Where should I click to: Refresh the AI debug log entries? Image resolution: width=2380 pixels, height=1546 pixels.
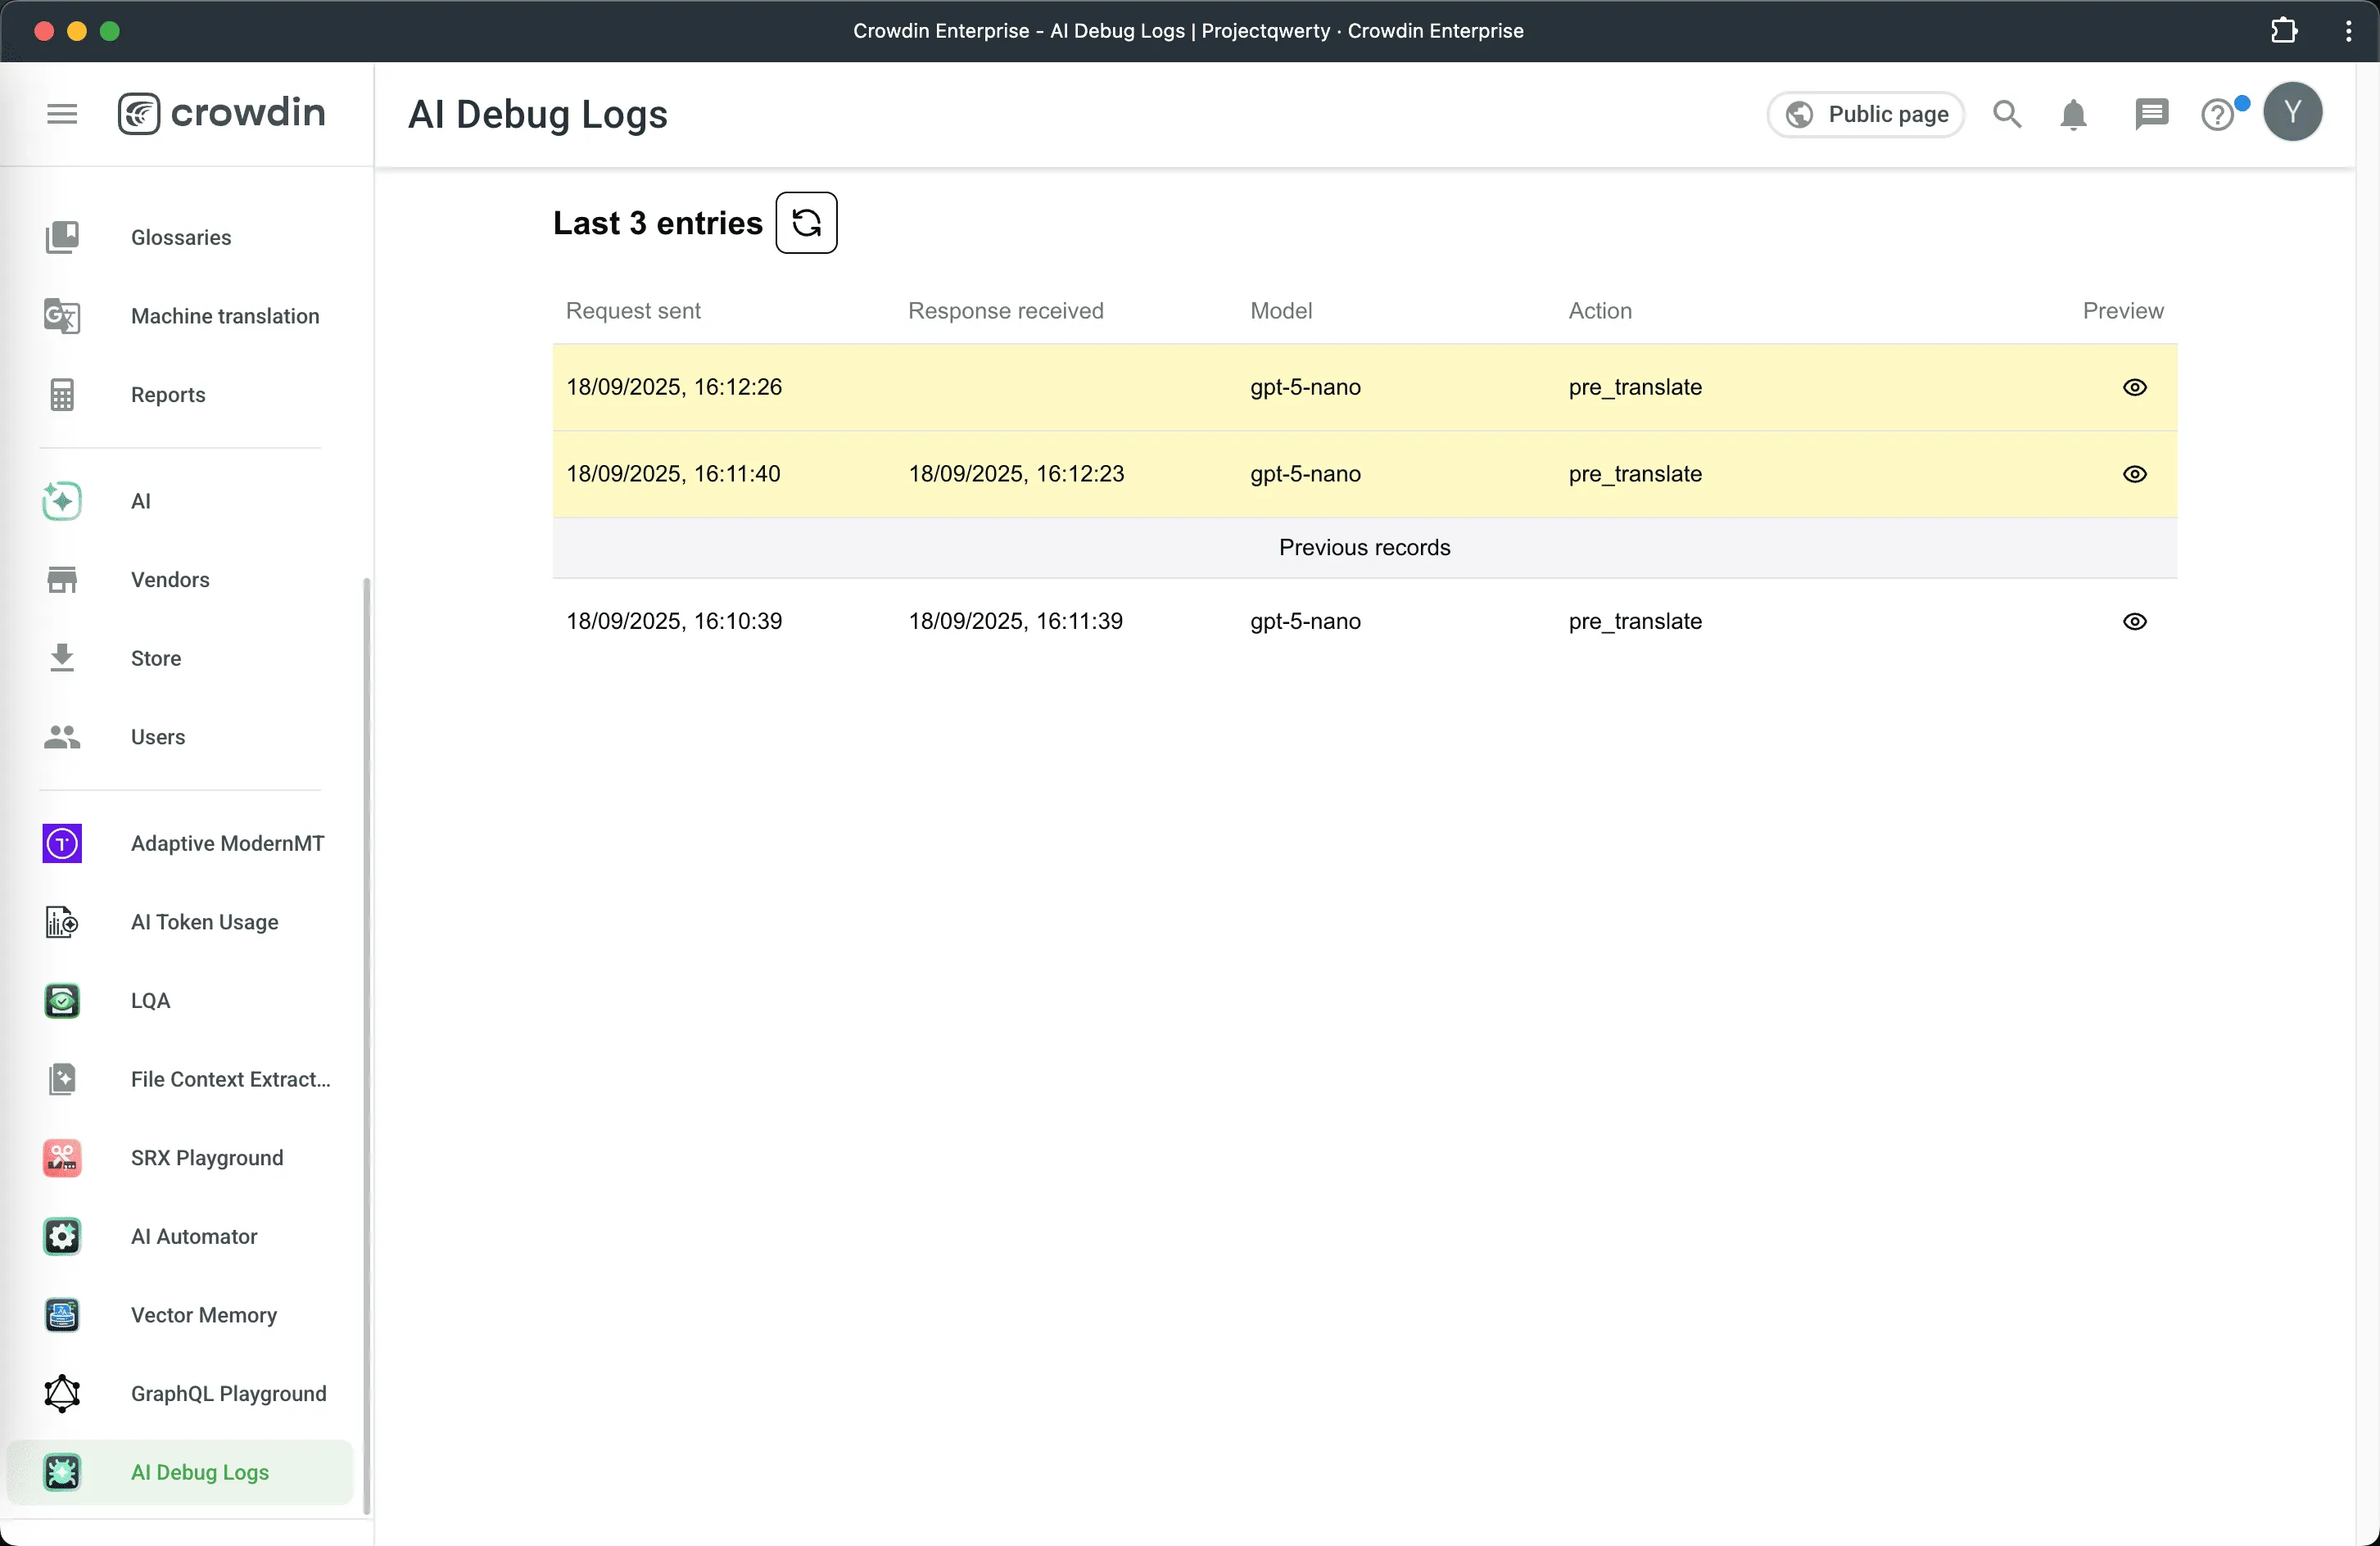806,222
